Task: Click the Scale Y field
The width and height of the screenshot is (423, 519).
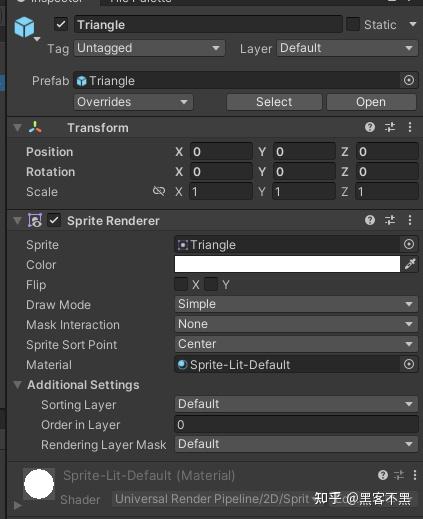Action: tap(304, 192)
